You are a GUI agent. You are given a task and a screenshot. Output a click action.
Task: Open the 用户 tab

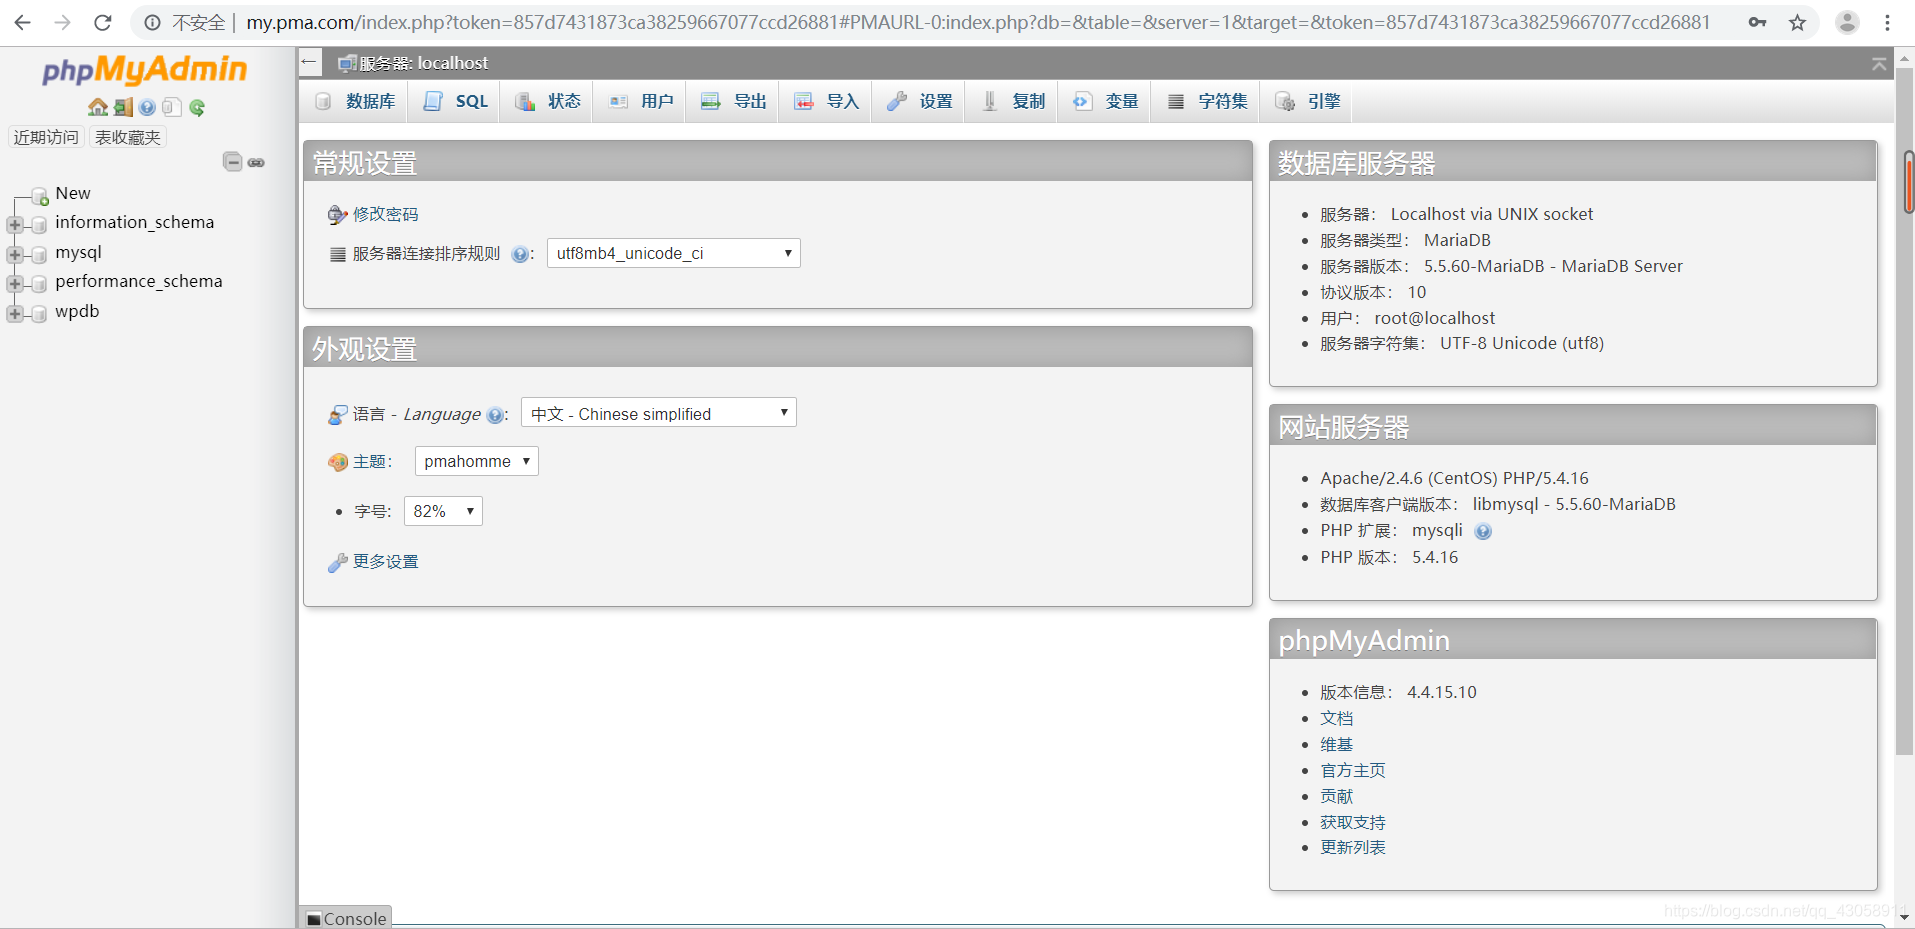tap(641, 101)
